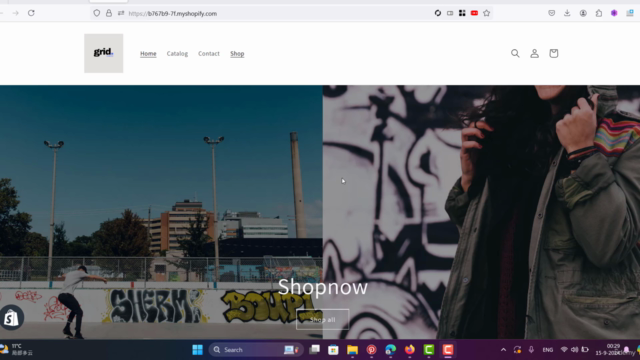640x360 pixels.
Task: Open the store search icon
Action: (x=515, y=53)
